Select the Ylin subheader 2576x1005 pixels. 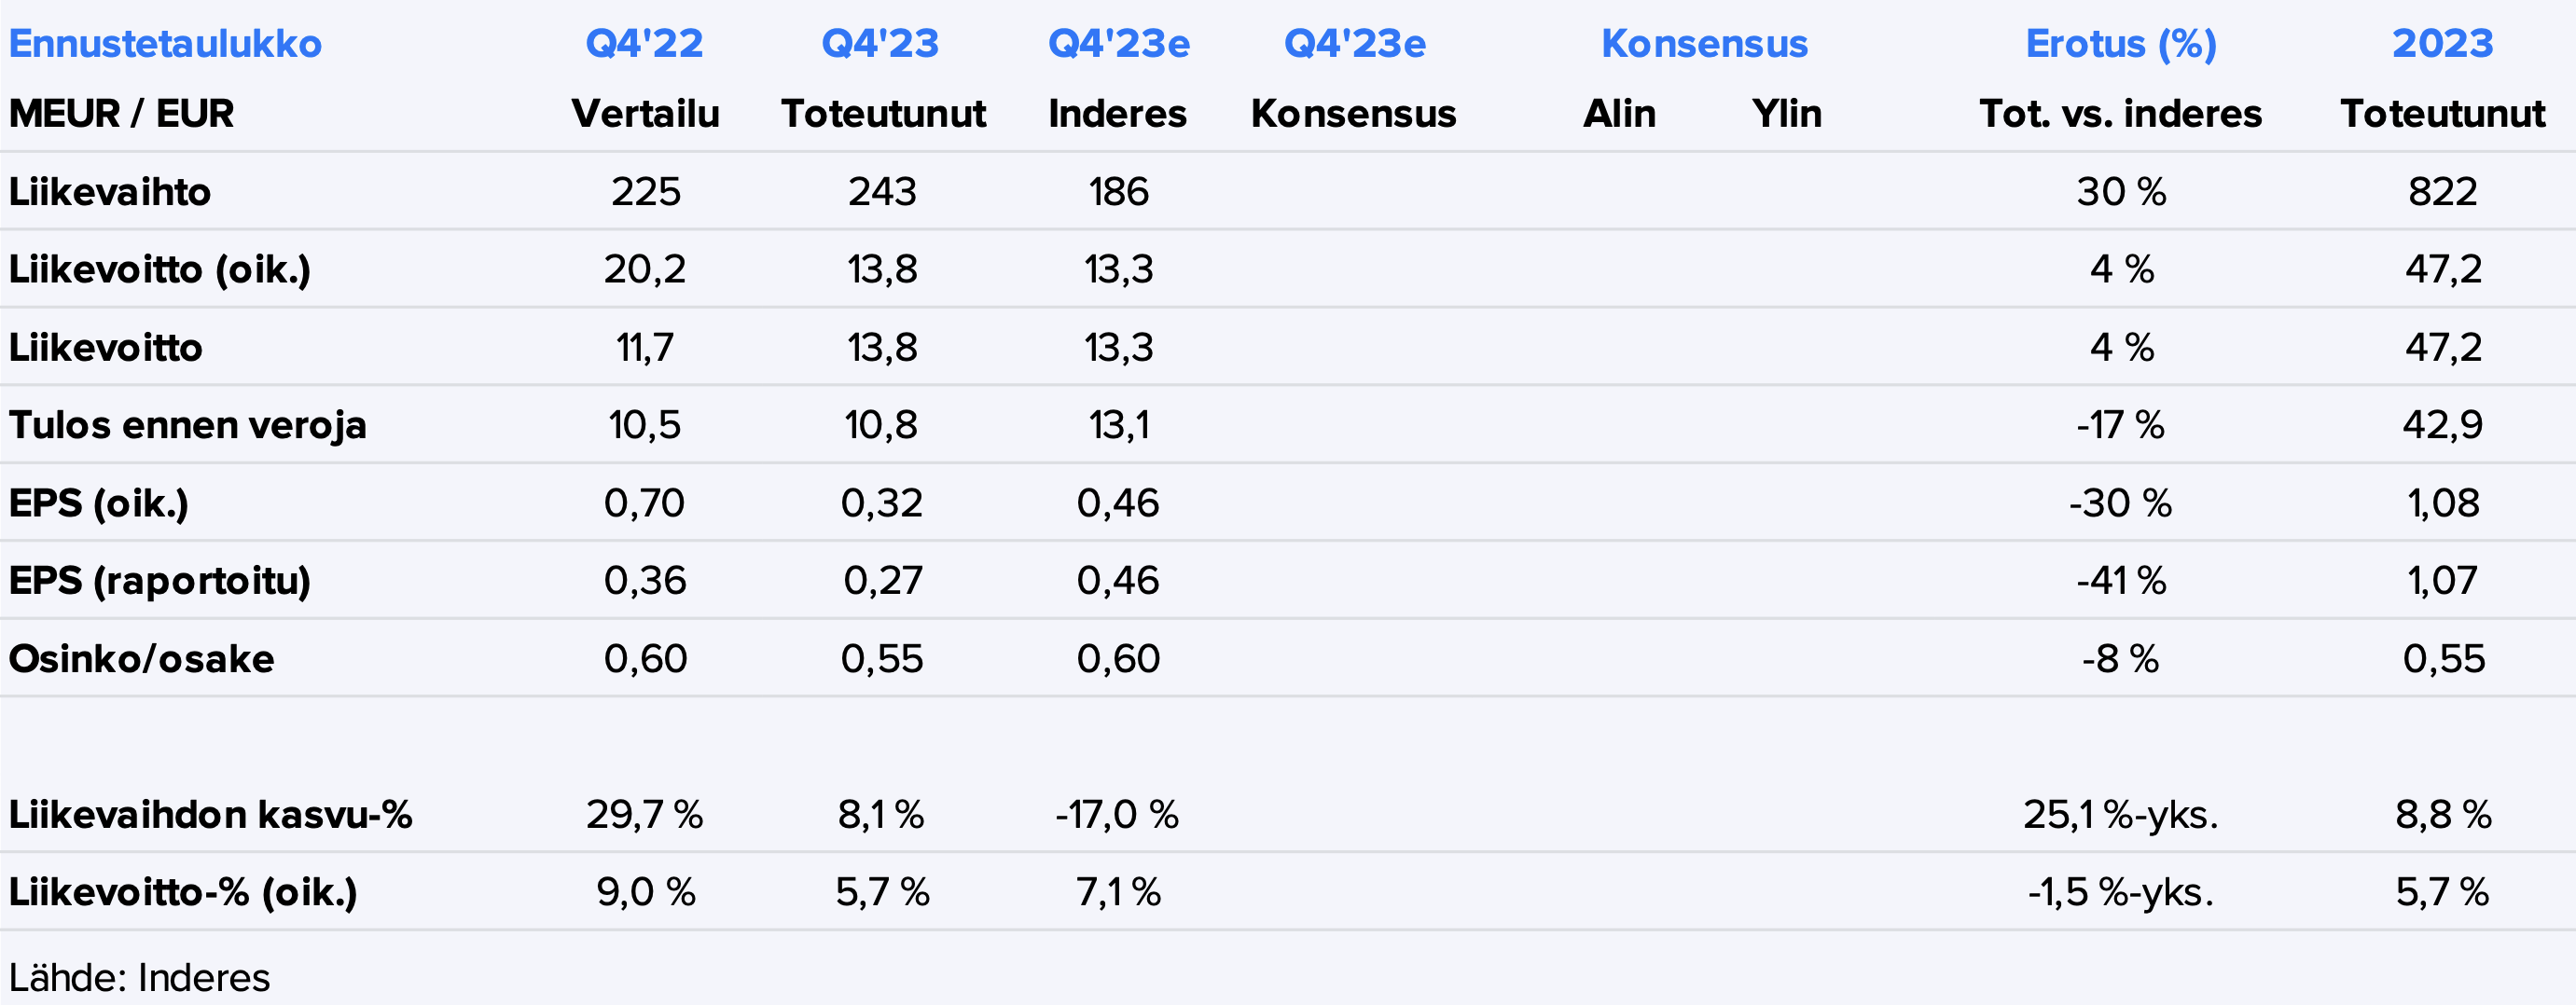(1786, 114)
